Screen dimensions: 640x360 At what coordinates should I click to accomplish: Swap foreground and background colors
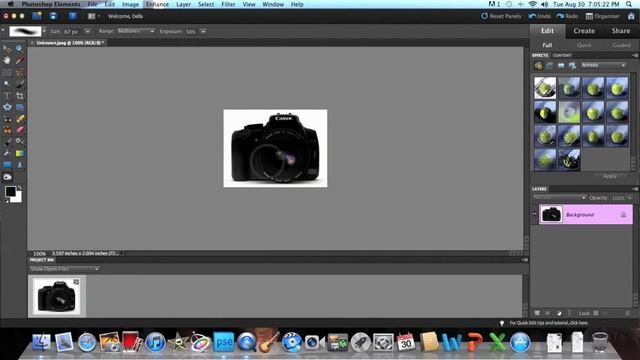tap(19, 188)
